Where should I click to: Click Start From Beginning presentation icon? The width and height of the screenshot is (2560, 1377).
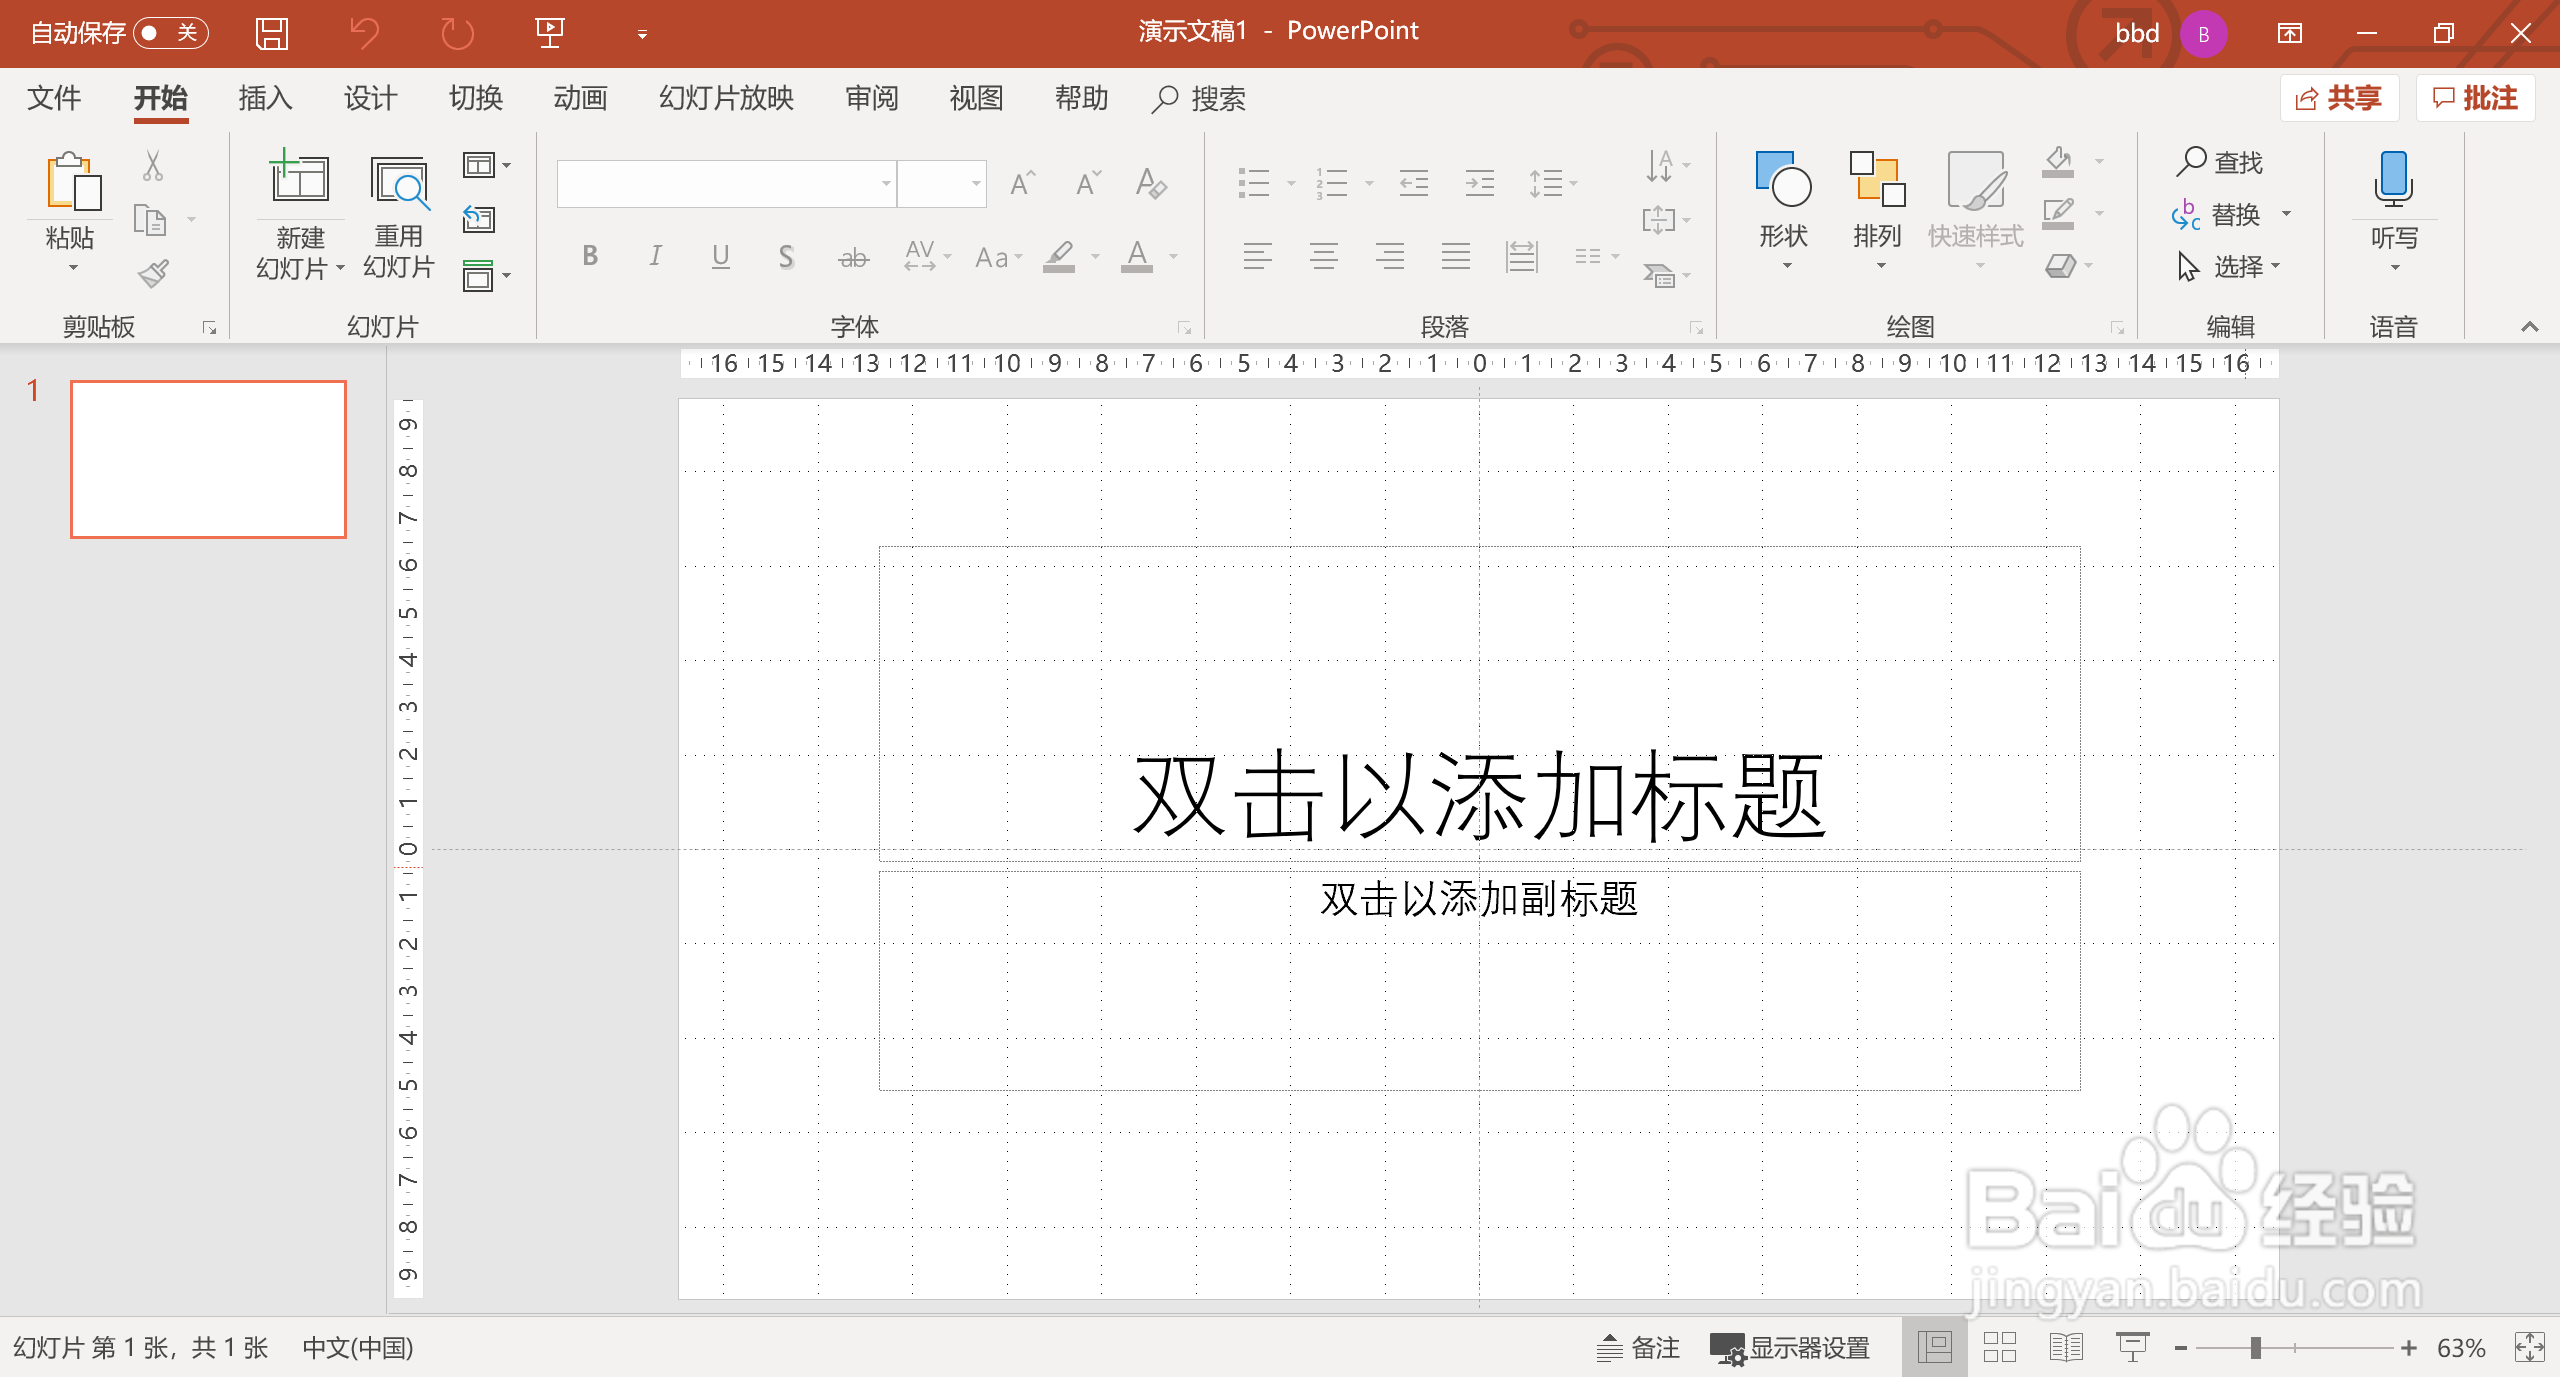click(x=549, y=33)
